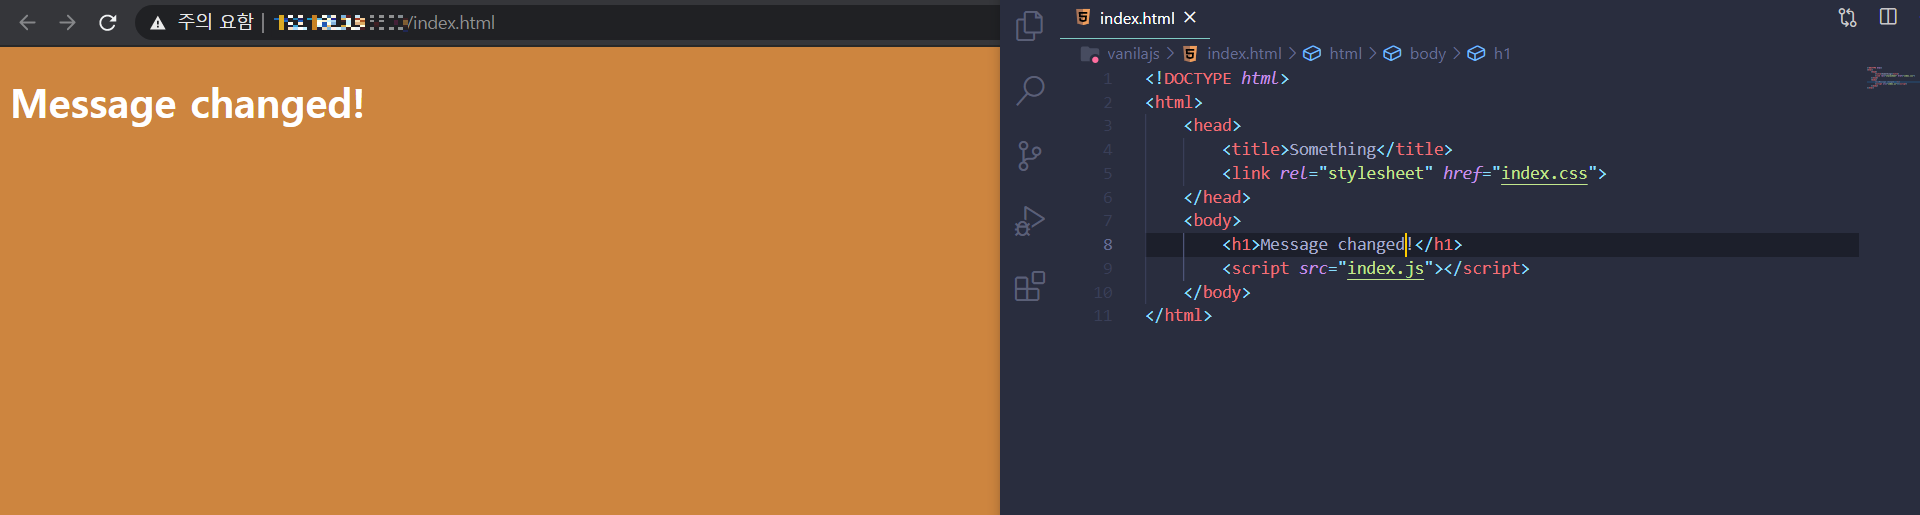Go forward in the browser

point(67,22)
